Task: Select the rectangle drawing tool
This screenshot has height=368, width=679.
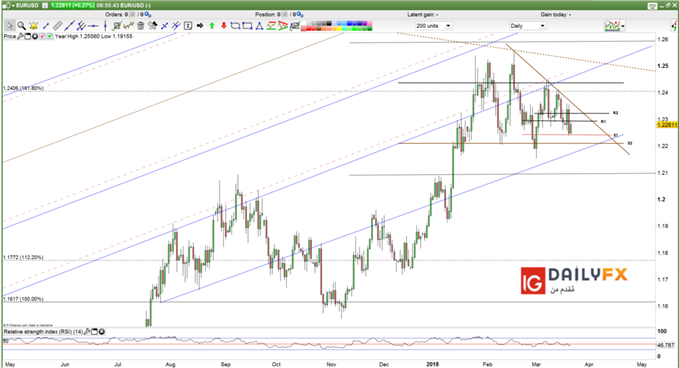Action: point(247,26)
